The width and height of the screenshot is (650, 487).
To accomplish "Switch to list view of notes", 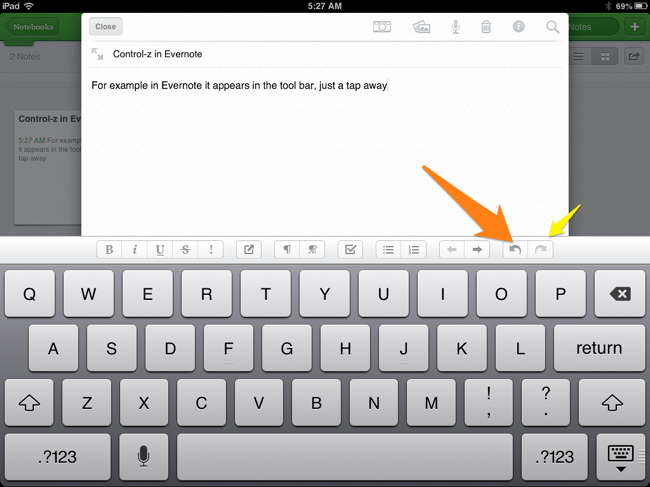I will click(579, 56).
